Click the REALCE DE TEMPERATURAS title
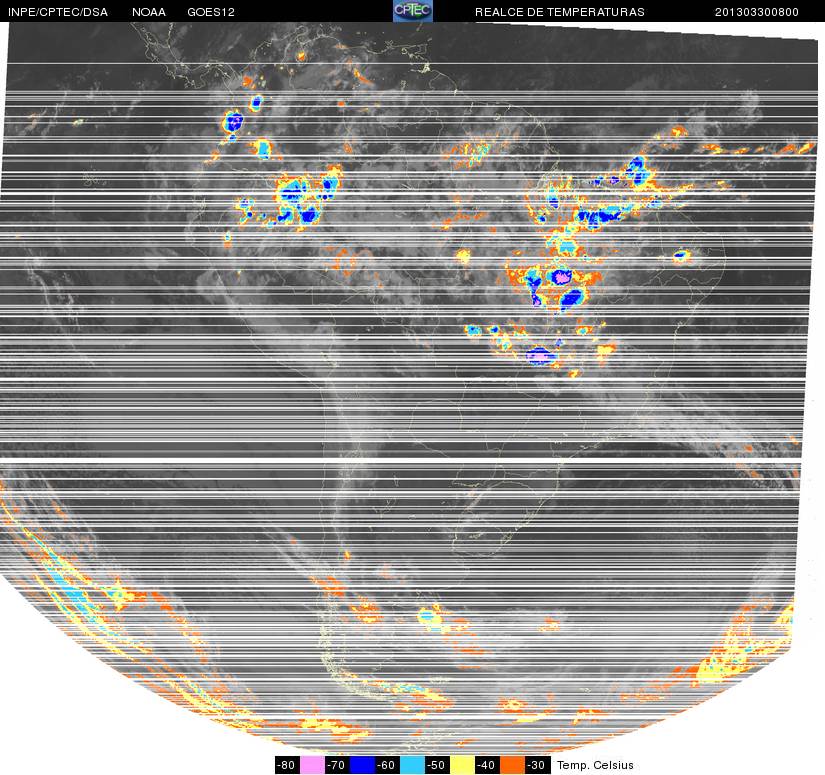 [560, 12]
